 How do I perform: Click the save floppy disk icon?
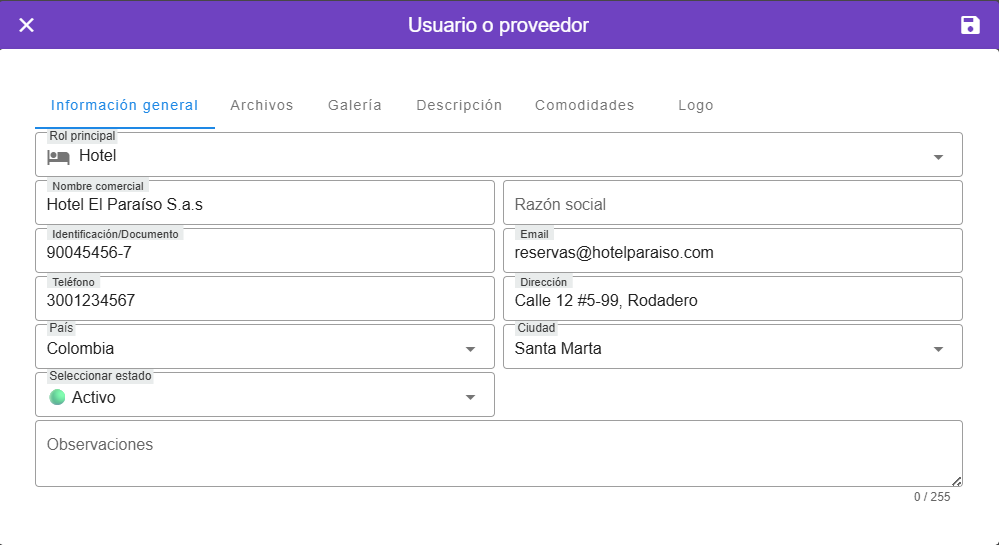click(x=970, y=25)
